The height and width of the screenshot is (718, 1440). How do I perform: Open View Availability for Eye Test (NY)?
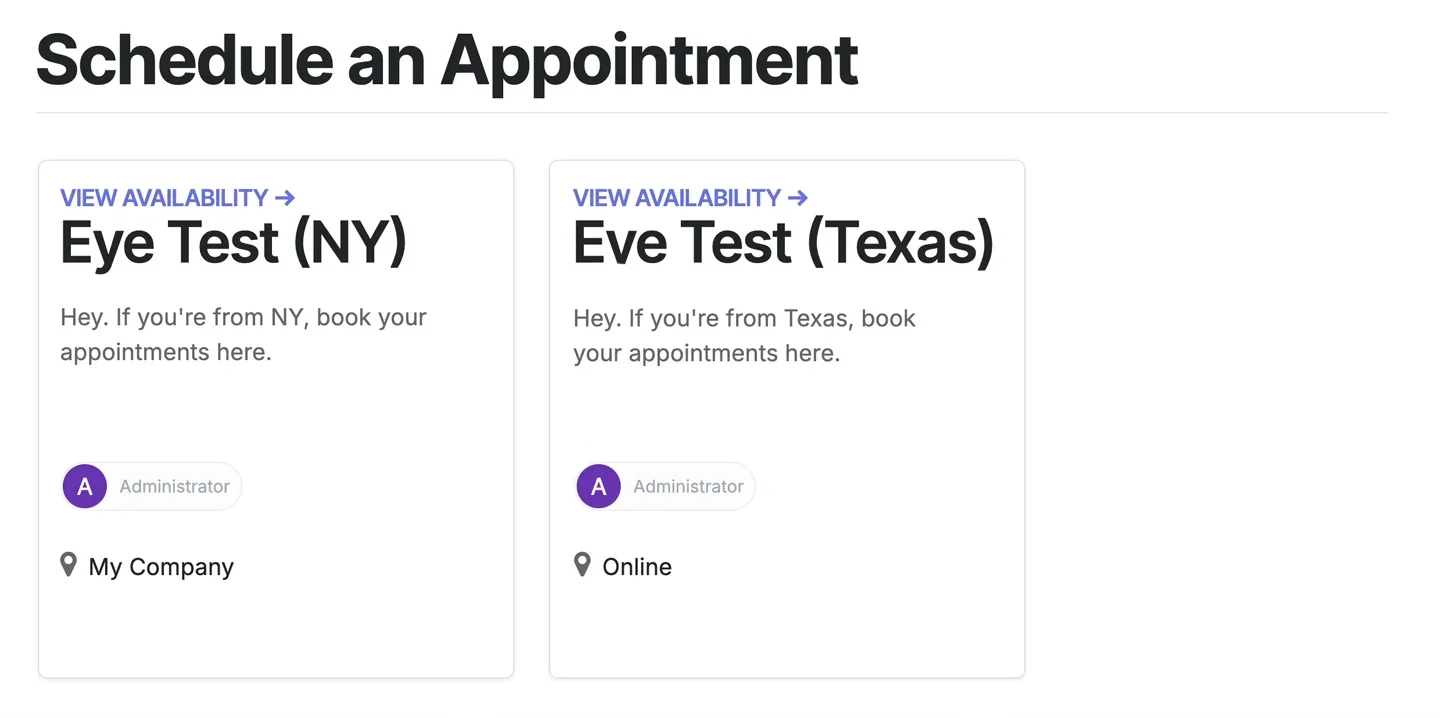point(165,198)
